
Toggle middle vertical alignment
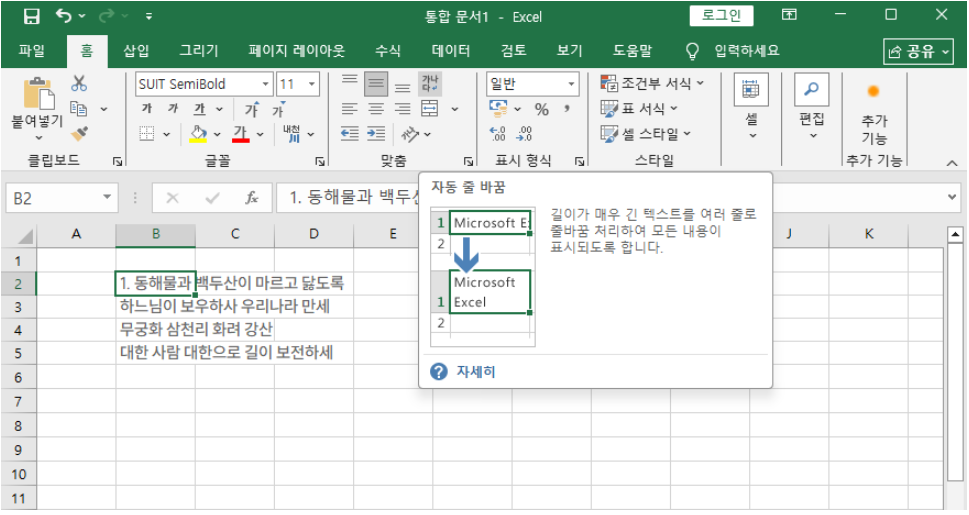click(376, 84)
